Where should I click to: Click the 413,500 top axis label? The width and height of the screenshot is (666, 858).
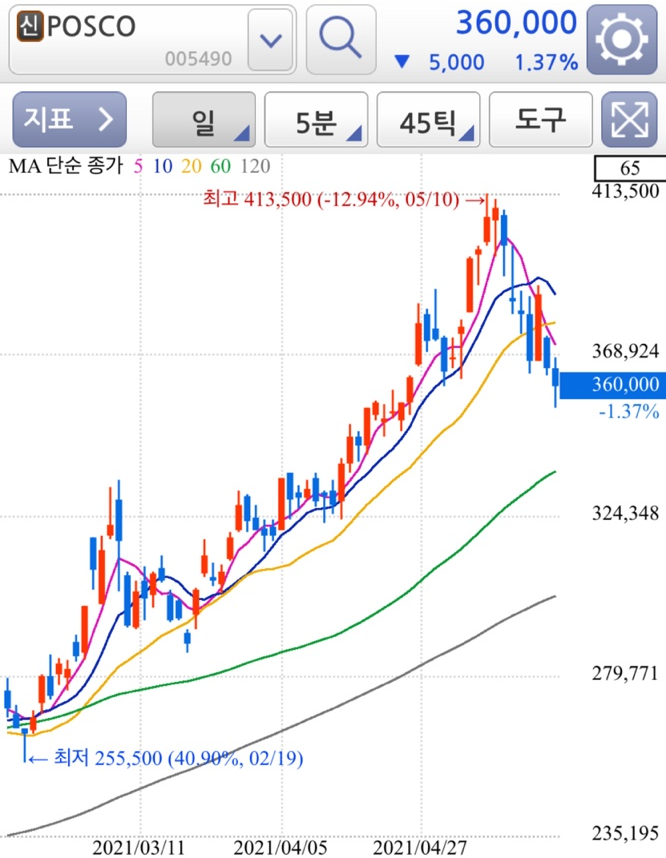click(x=625, y=192)
